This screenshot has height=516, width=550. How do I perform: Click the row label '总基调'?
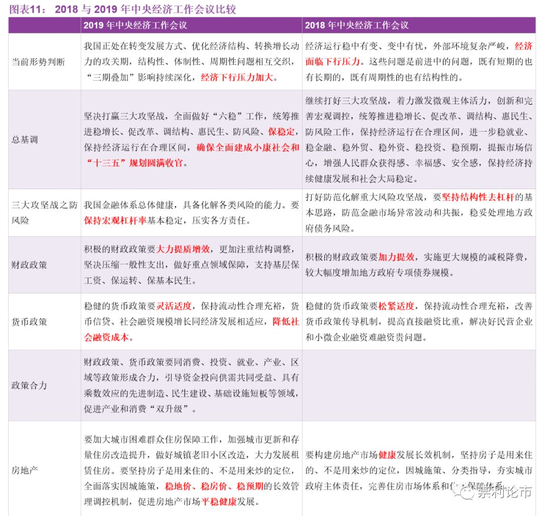click(x=25, y=139)
